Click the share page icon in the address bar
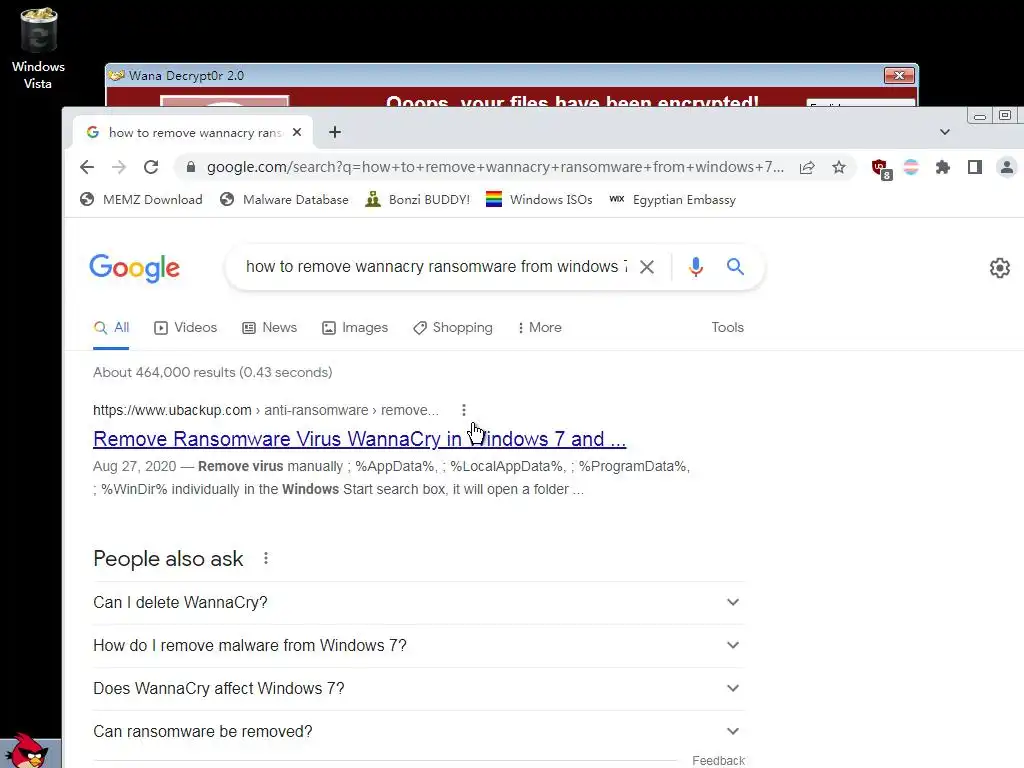 [x=807, y=167]
